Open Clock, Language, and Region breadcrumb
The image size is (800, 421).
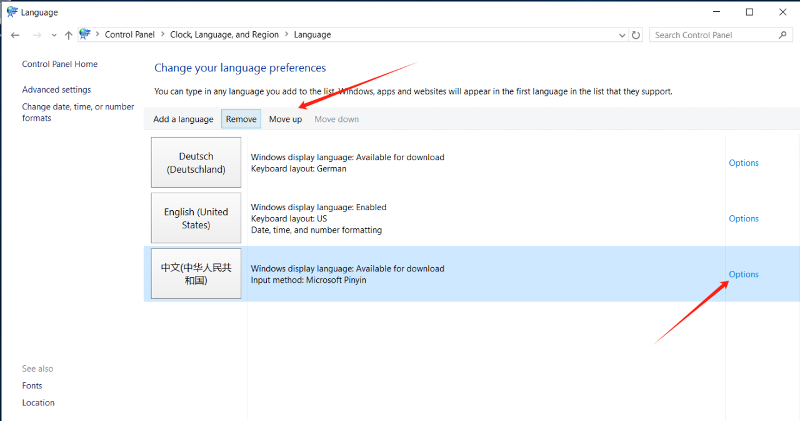point(224,35)
